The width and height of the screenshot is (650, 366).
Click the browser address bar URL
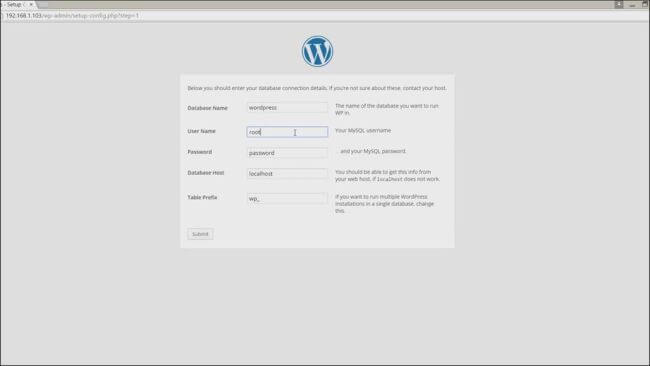(72, 15)
